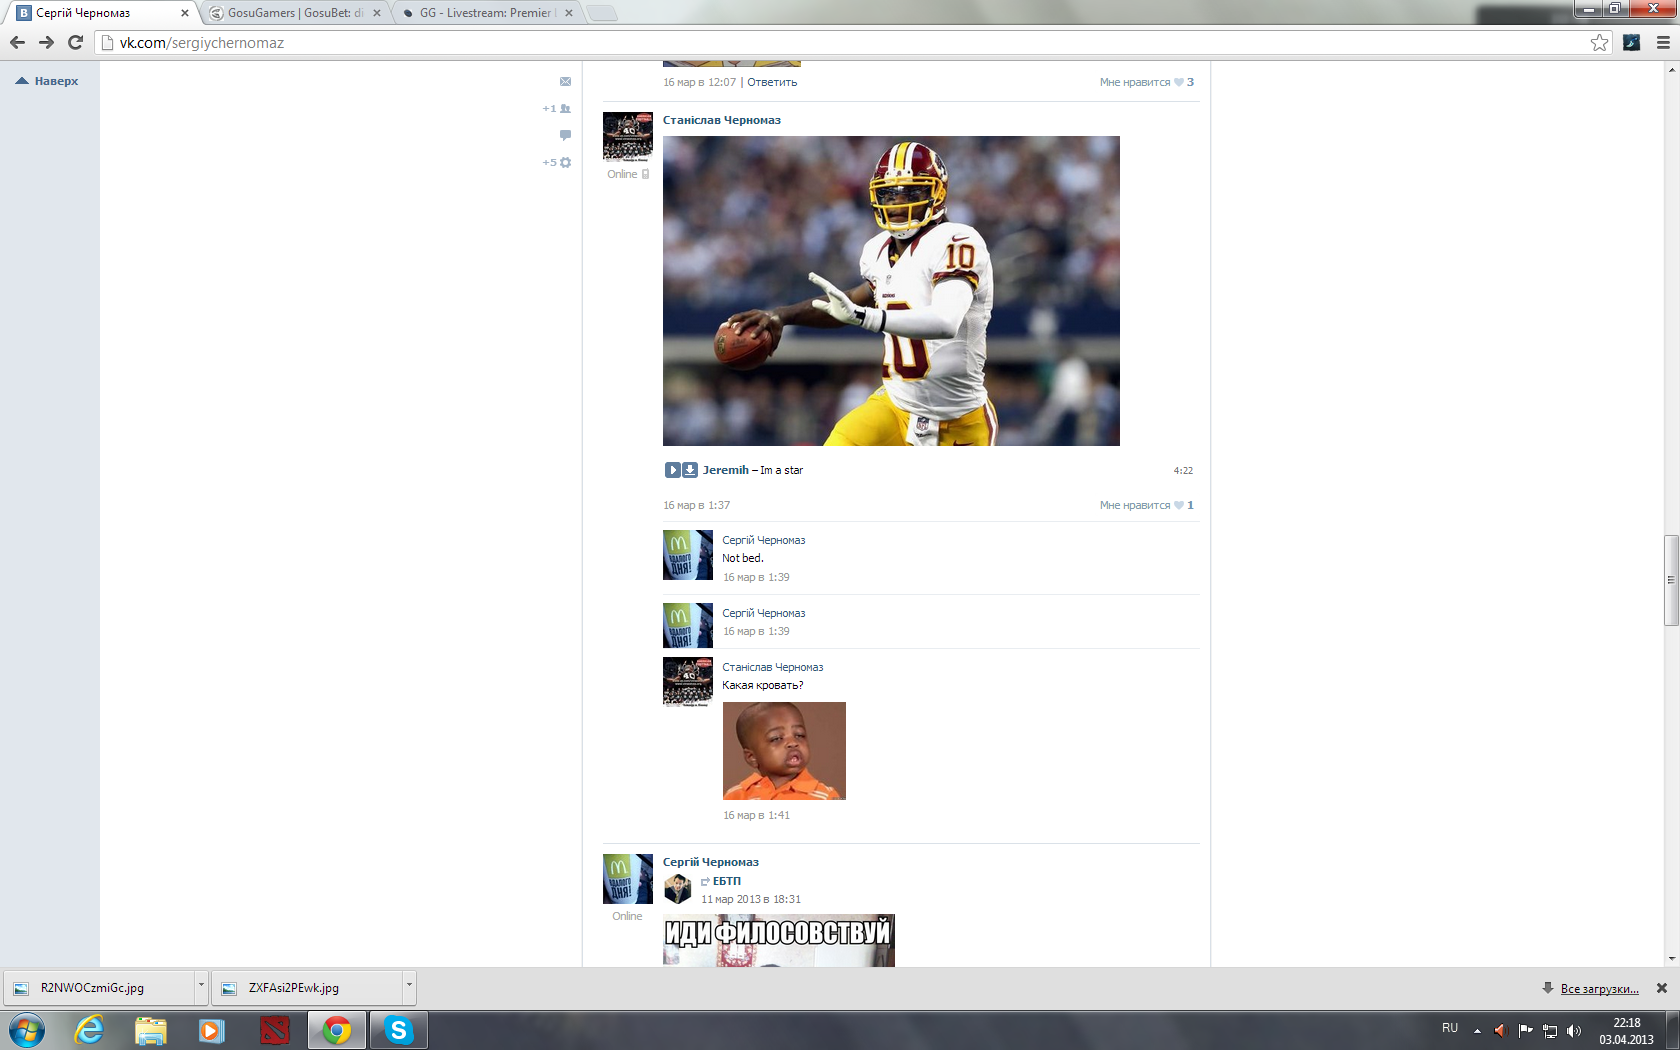Open downloaded file ZXFAsi2PEwk.jpg

point(307,988)
